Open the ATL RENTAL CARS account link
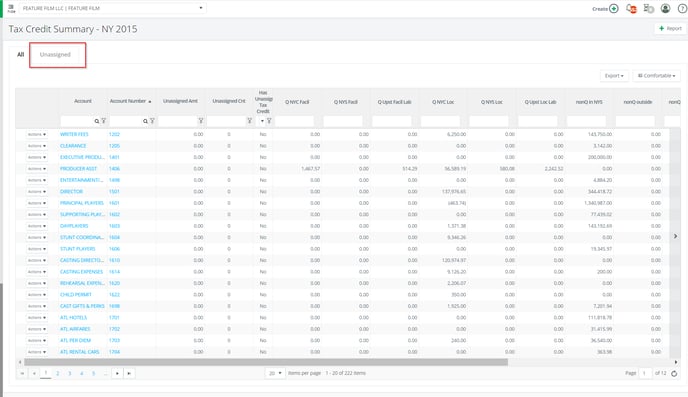Viewport: 688px width, 397px height. 80,352
